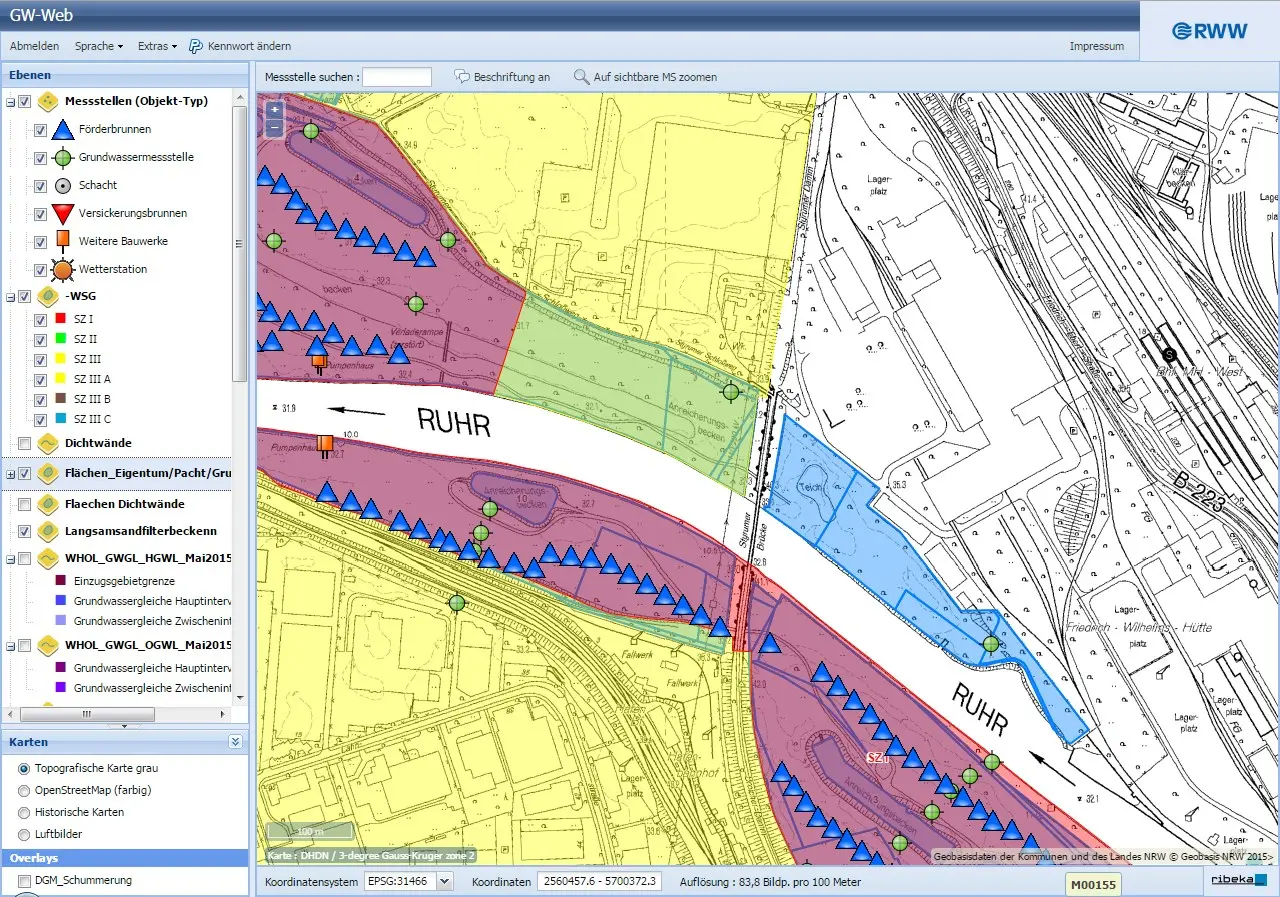Select Historische Karten base map
The image size is (1280, 897).
click(x=24, y=812)
